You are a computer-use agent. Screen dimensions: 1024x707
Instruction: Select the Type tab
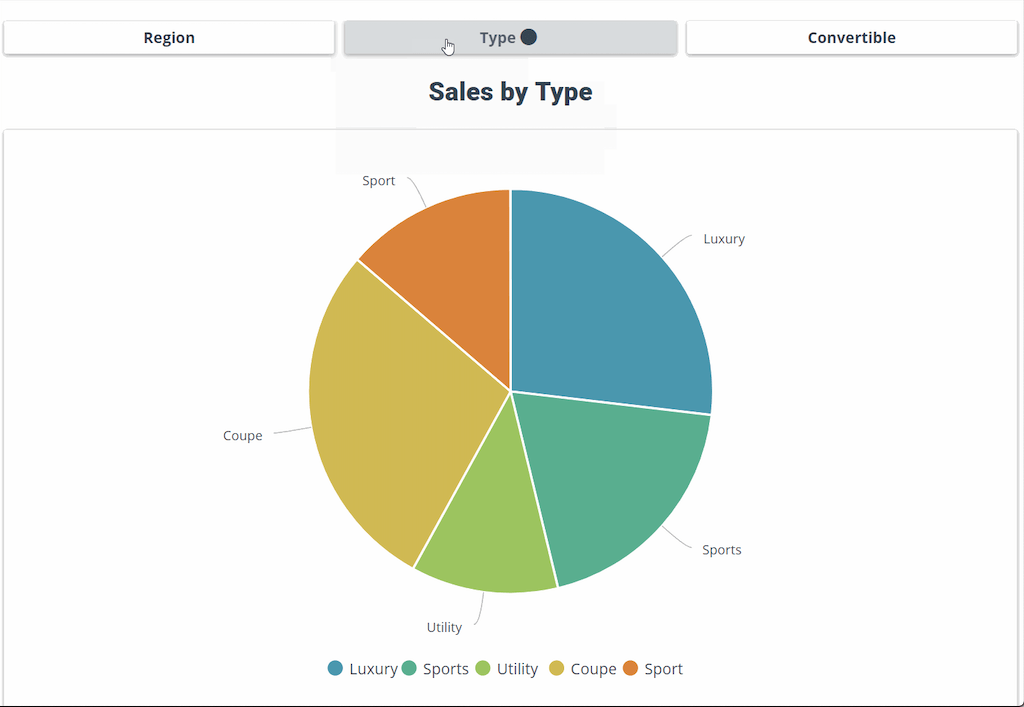(x=510, y=38)
